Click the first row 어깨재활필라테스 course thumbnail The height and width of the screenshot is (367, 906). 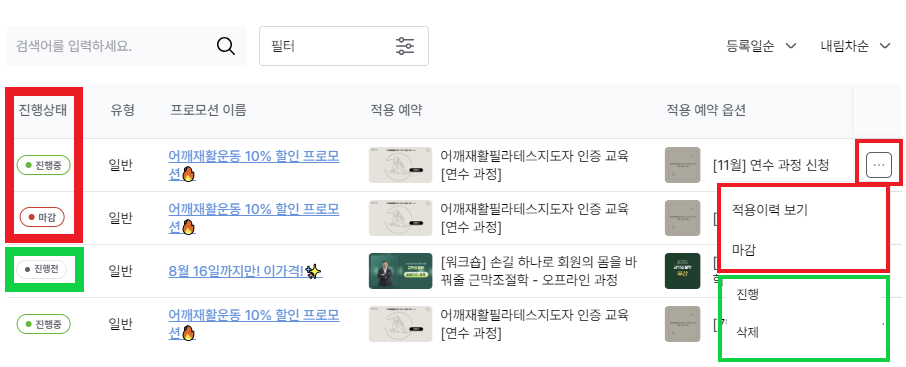pos(400,165)
